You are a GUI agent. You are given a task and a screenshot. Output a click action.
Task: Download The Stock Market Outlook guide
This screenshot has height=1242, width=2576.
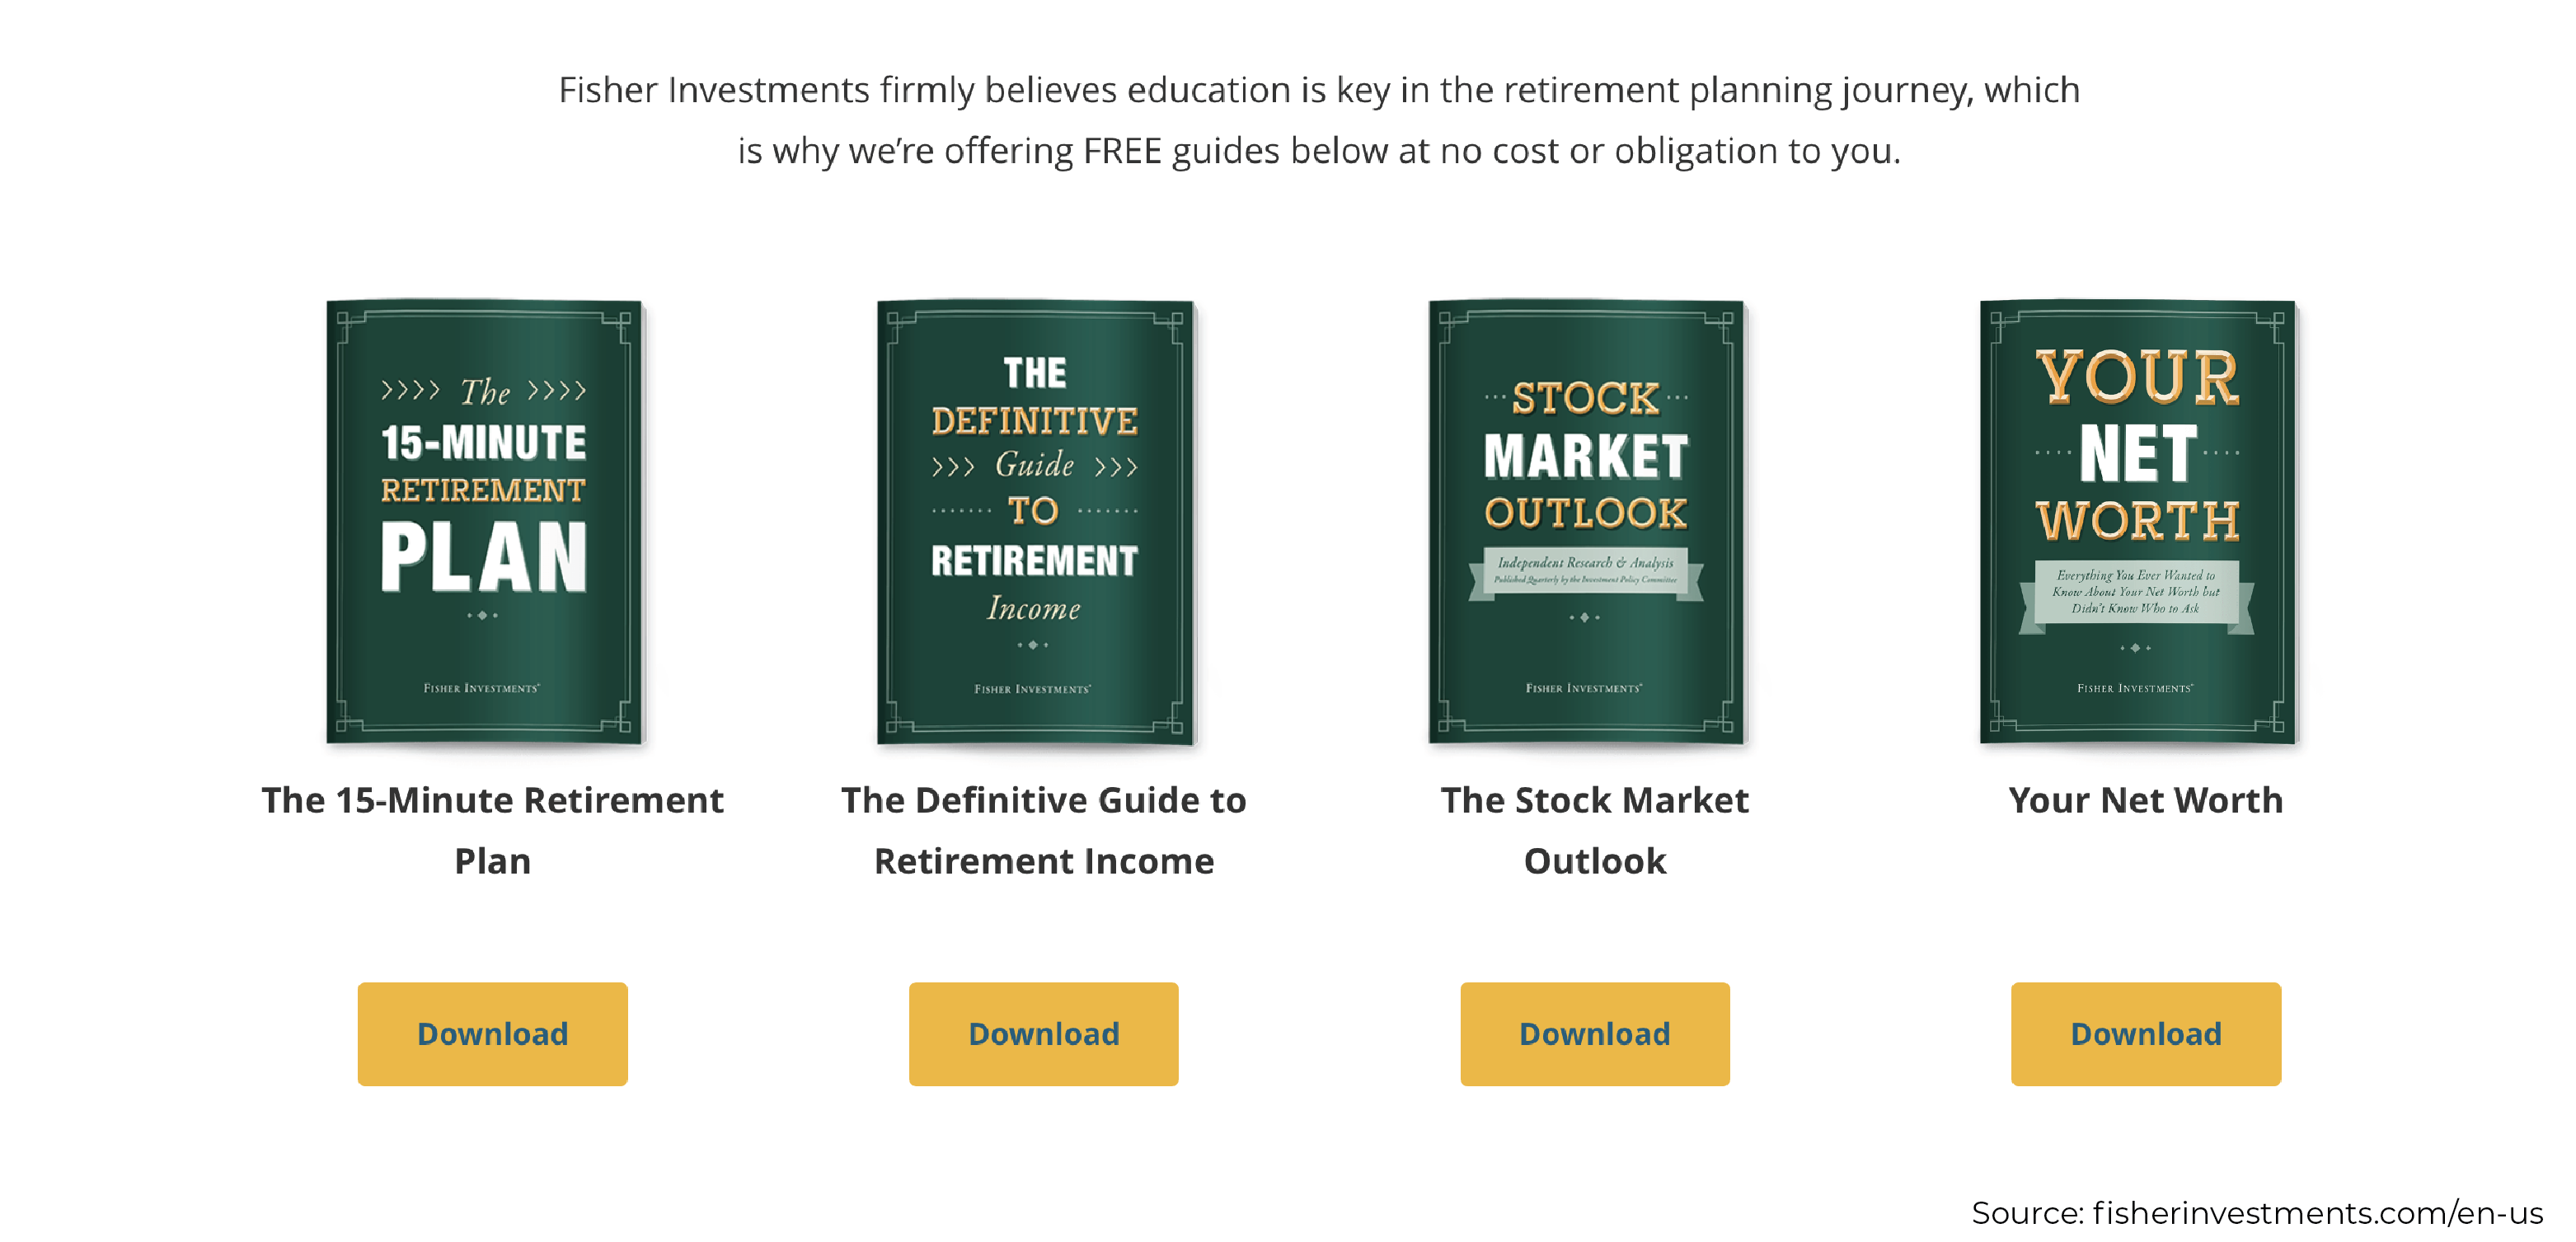[1594, 1033]
